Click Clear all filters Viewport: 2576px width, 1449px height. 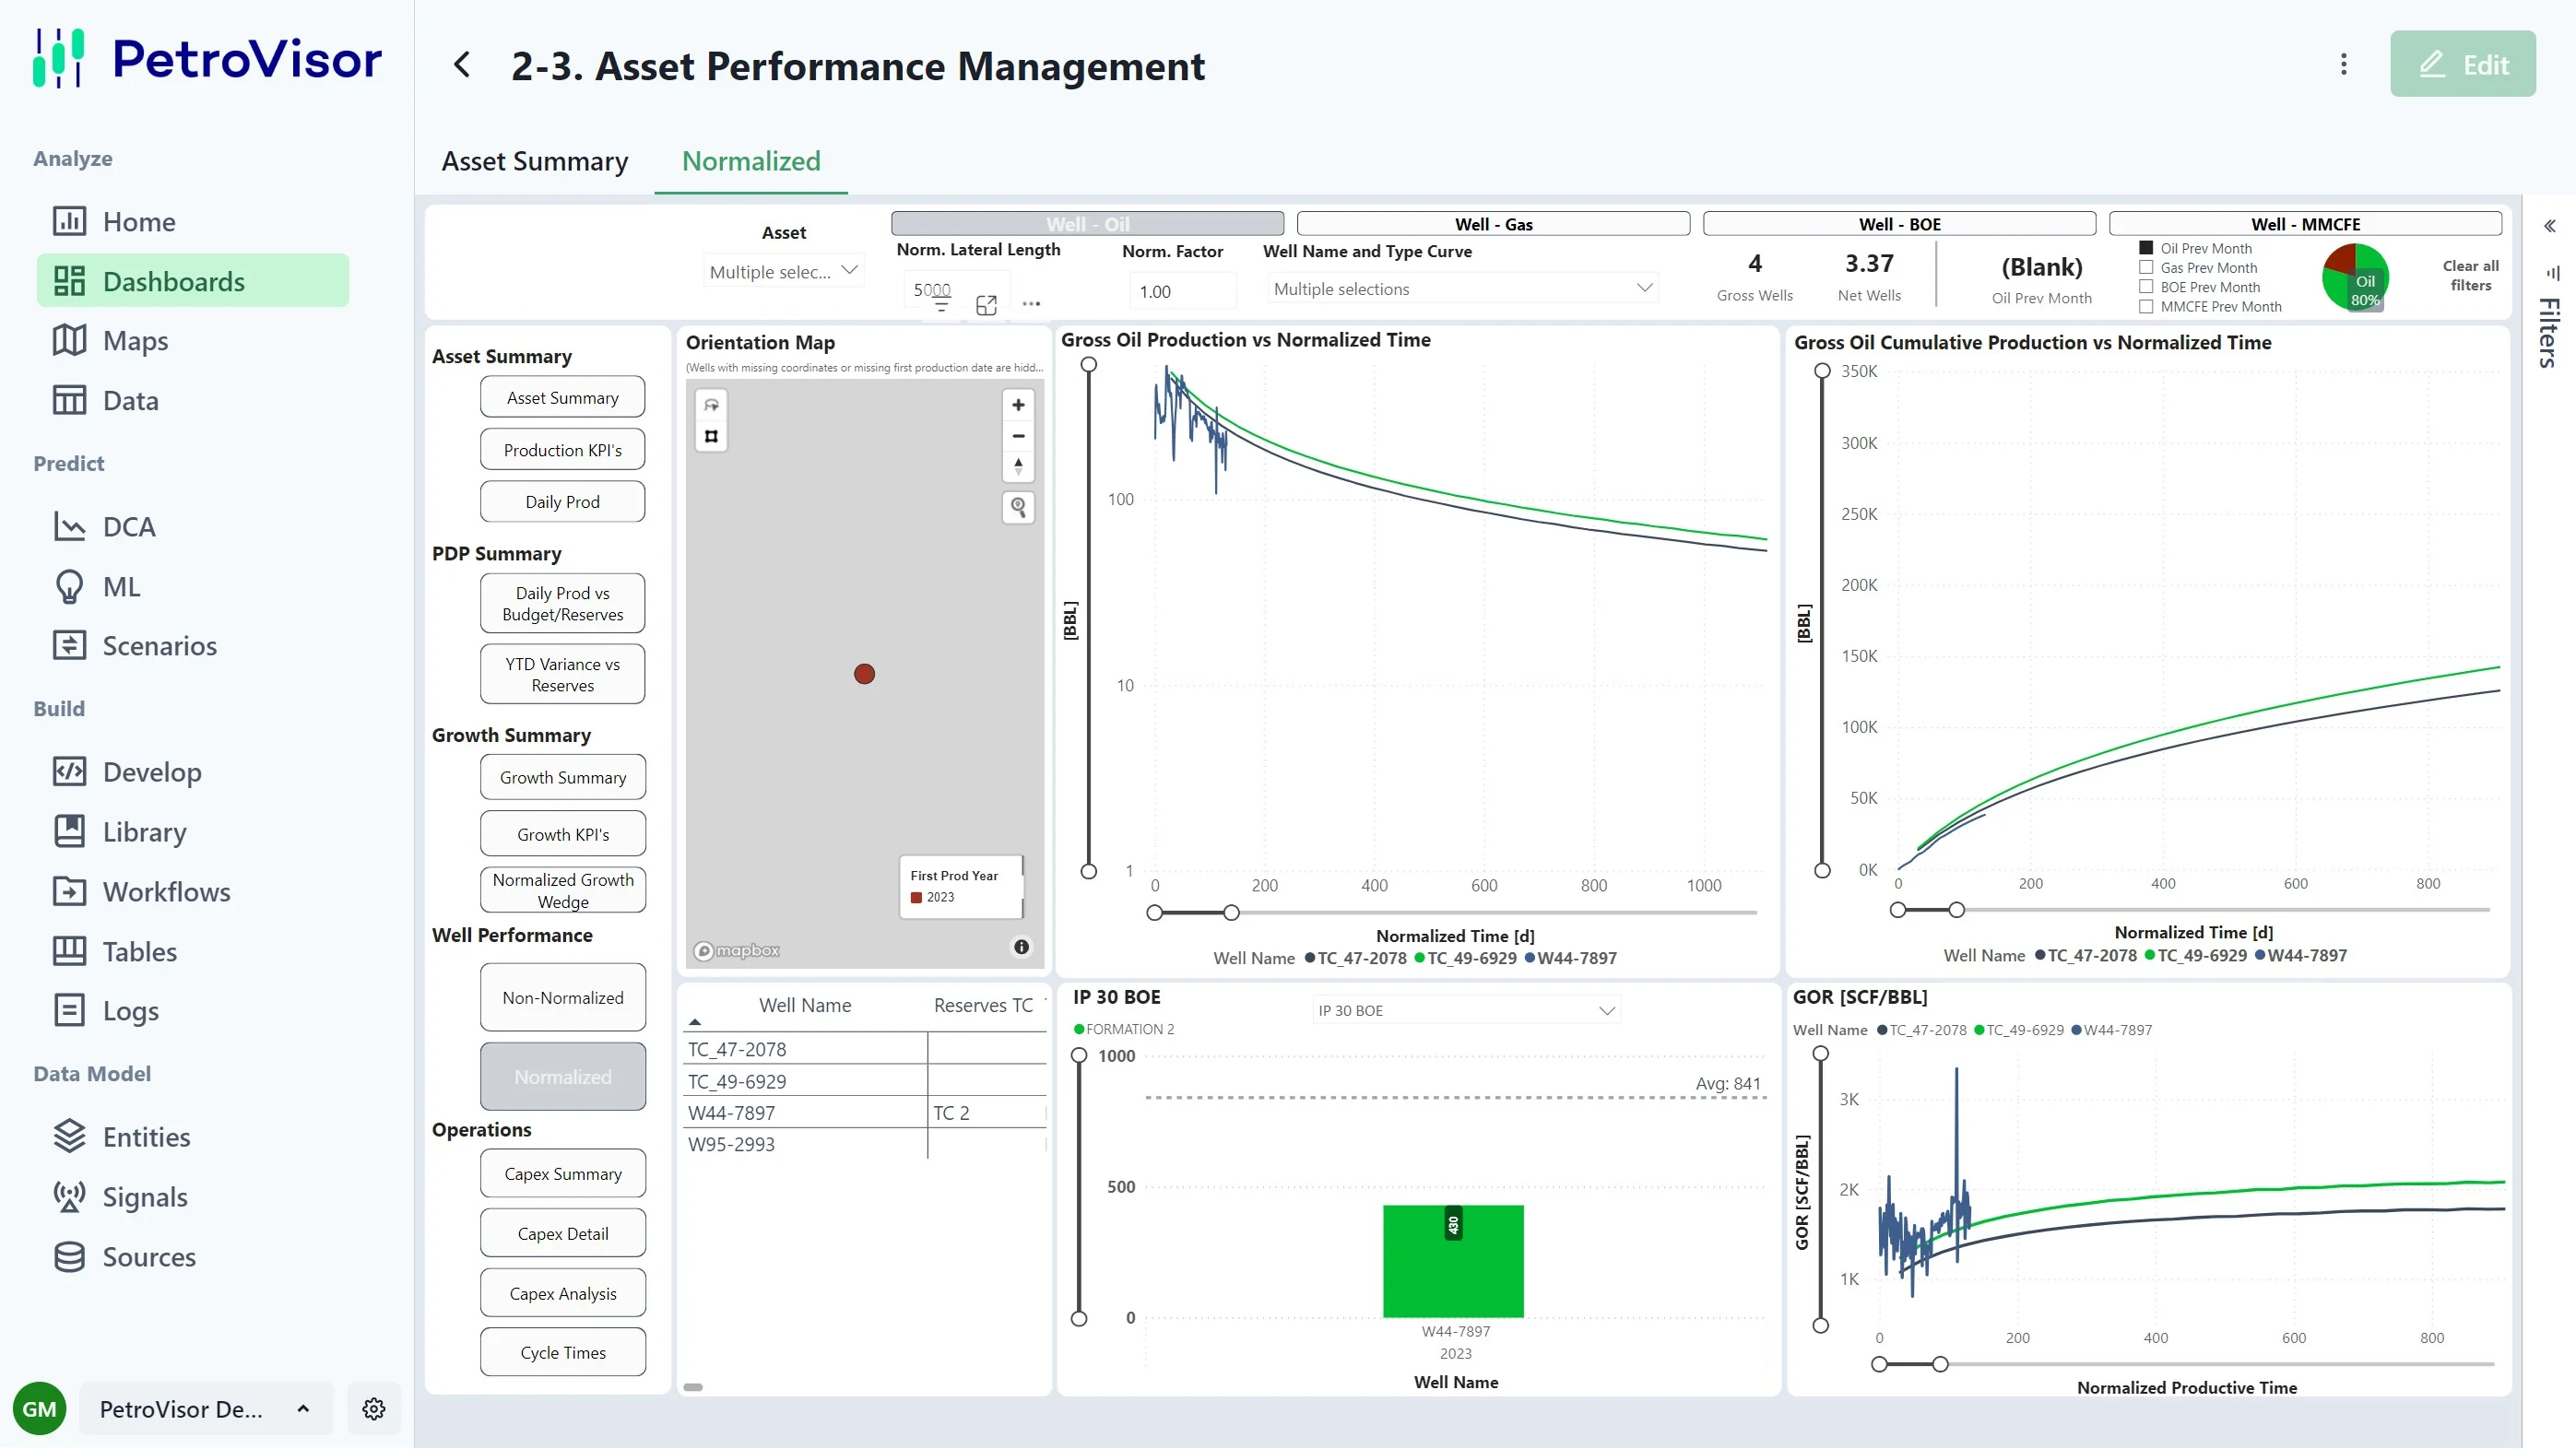(x=2469, y=275)
